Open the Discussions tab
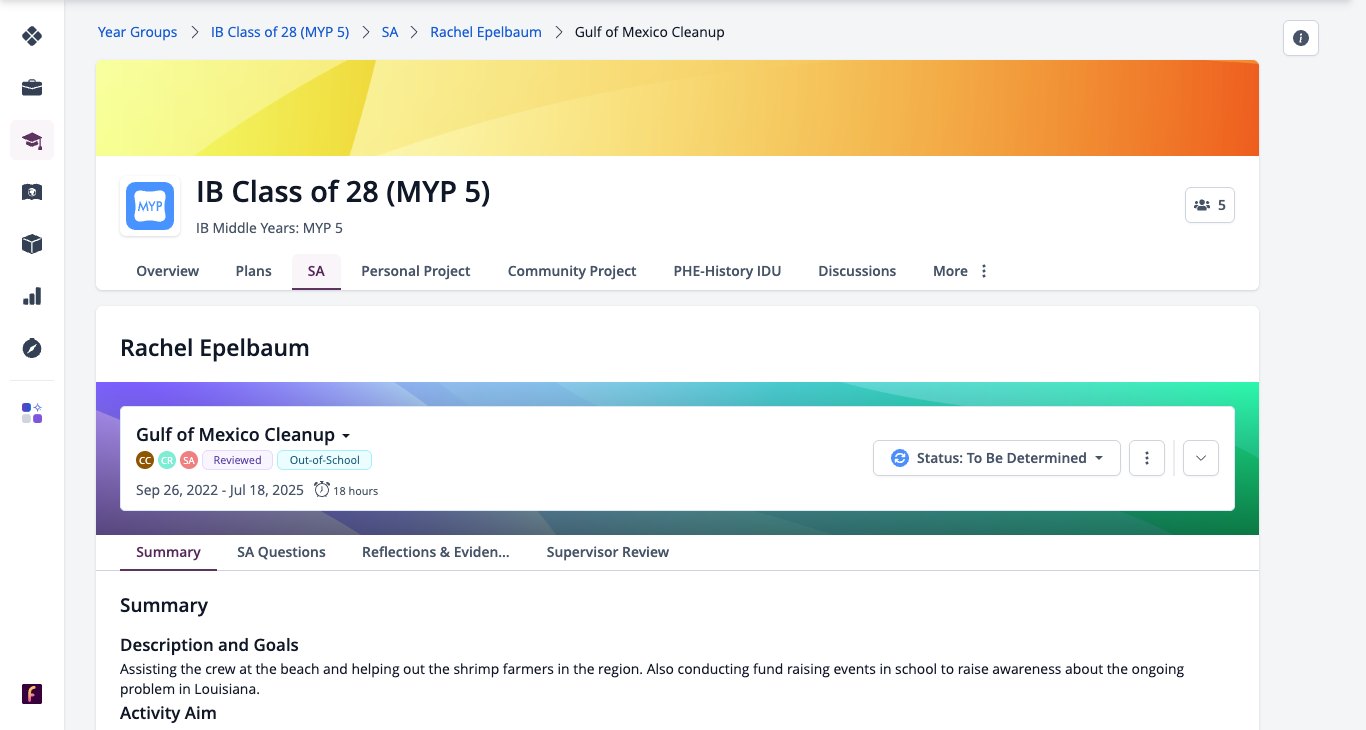1366x730 pixels. 857,271
